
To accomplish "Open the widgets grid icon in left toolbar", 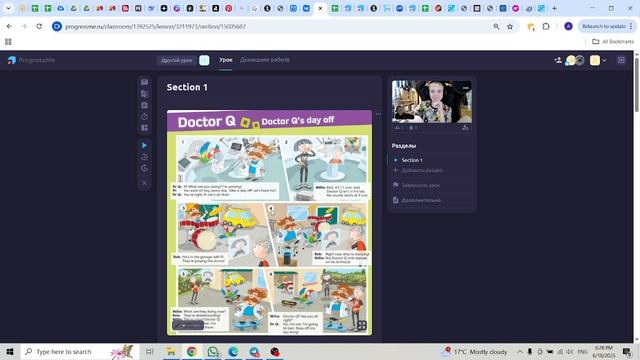I will [x=144, y=128].
